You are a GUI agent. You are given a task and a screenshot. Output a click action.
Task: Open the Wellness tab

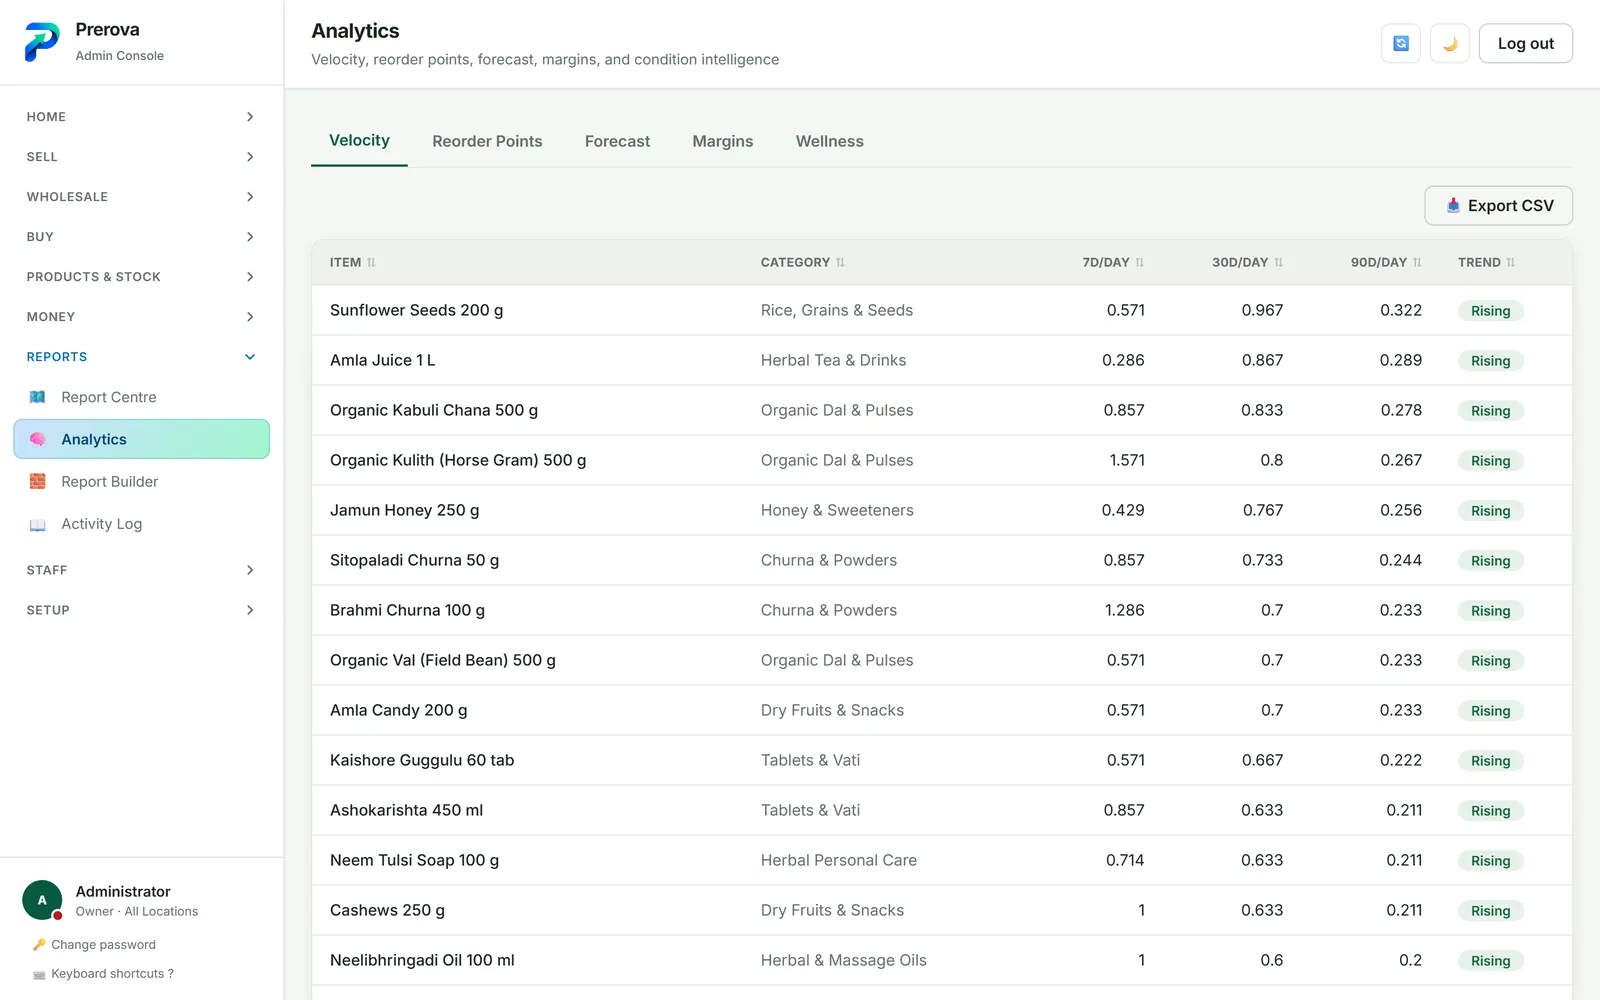click(830, 141)
